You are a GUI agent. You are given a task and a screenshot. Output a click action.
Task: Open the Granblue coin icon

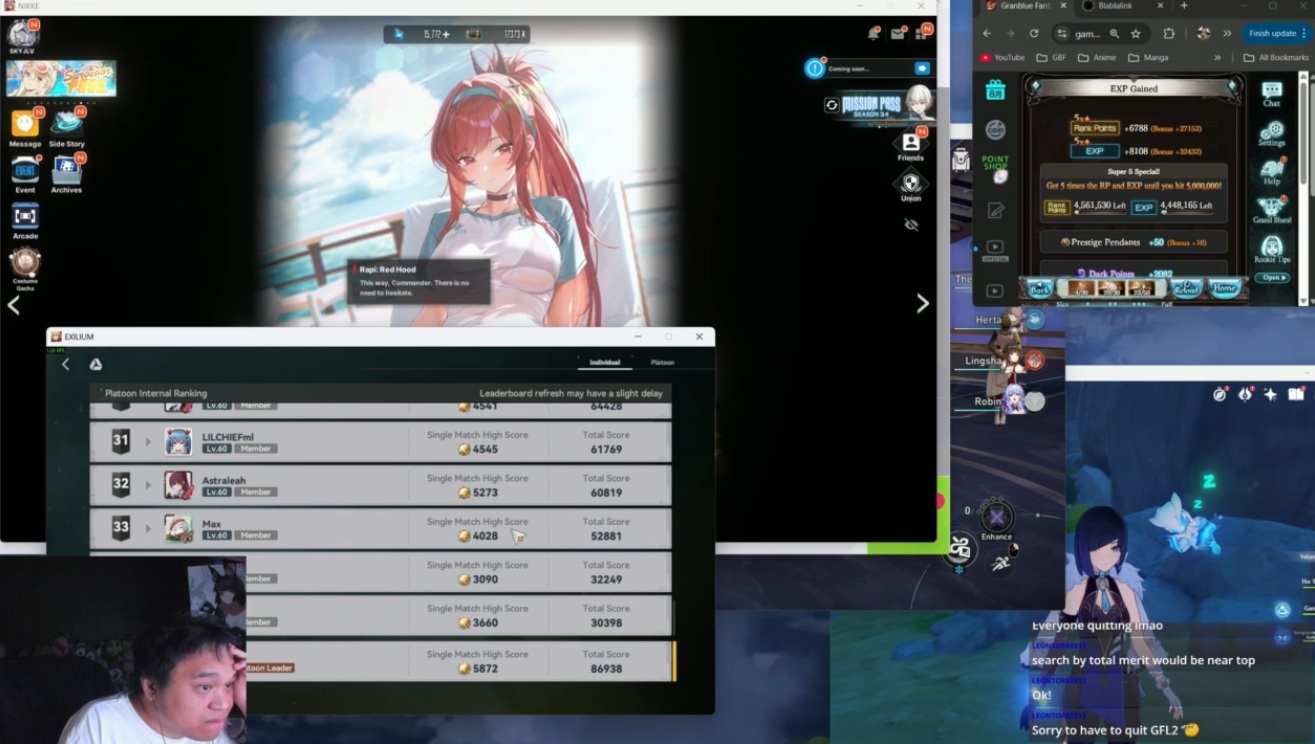pos(995,130)
